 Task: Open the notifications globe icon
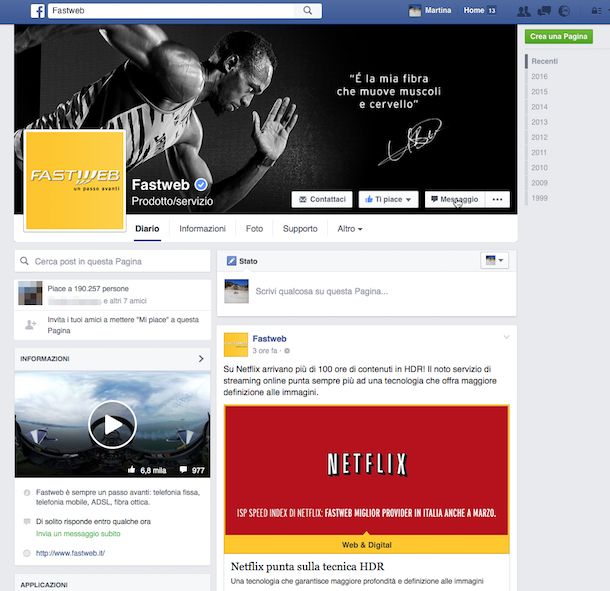click(564, 11)
